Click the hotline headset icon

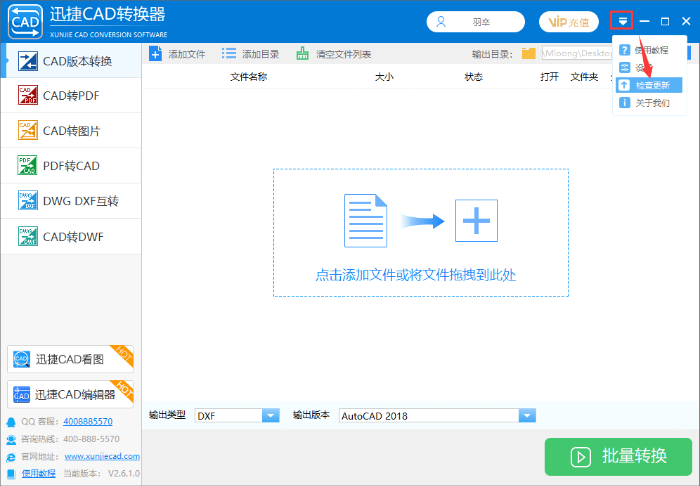[x=11, y=440]
